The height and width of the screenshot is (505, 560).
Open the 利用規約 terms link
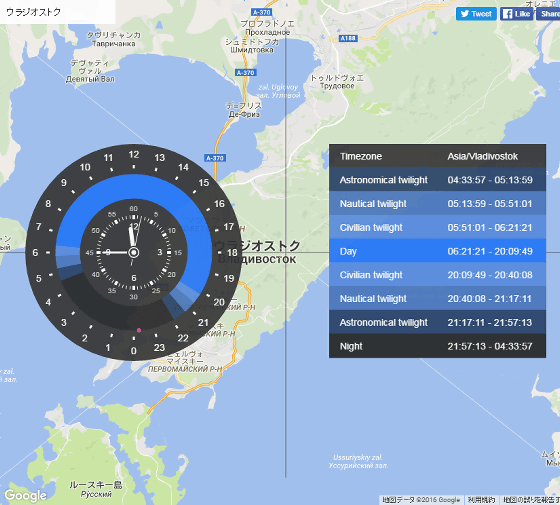pos(481,500)
